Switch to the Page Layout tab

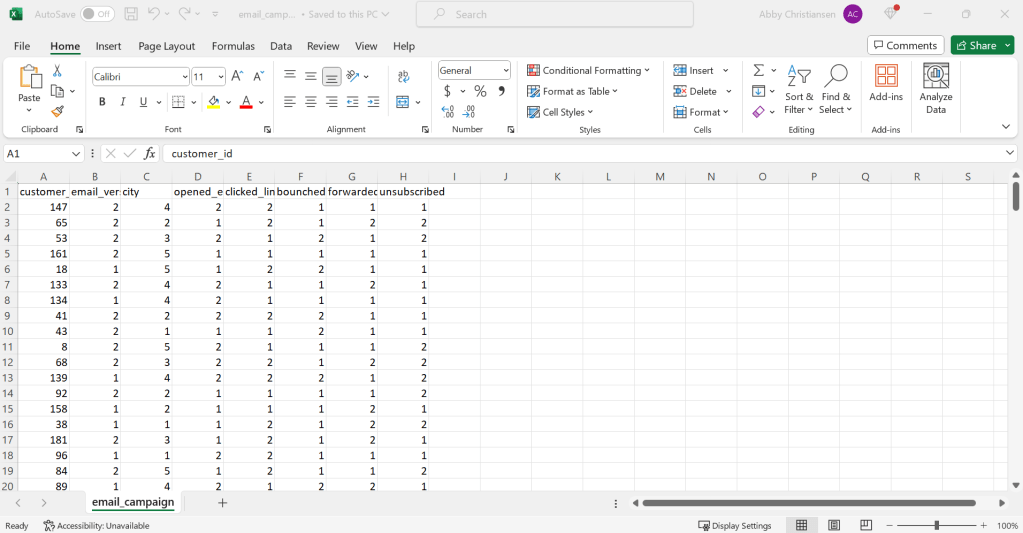coord(167,46)
